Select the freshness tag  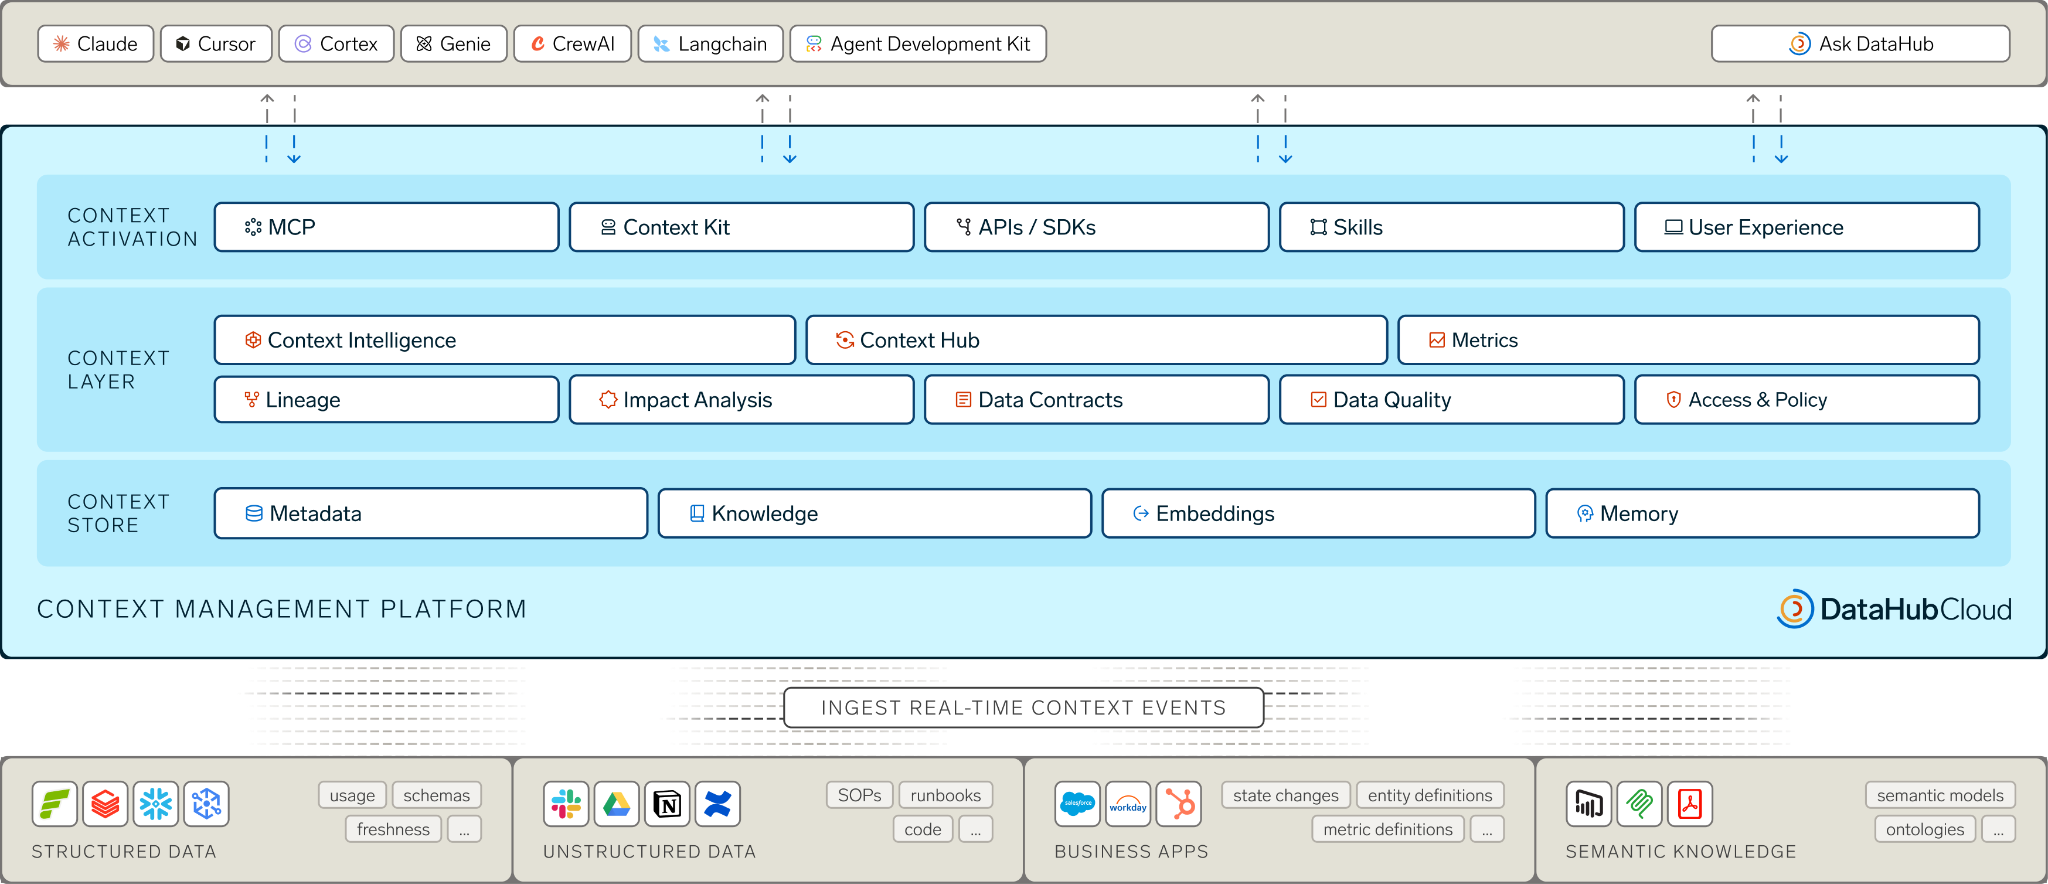coord(394,829)
